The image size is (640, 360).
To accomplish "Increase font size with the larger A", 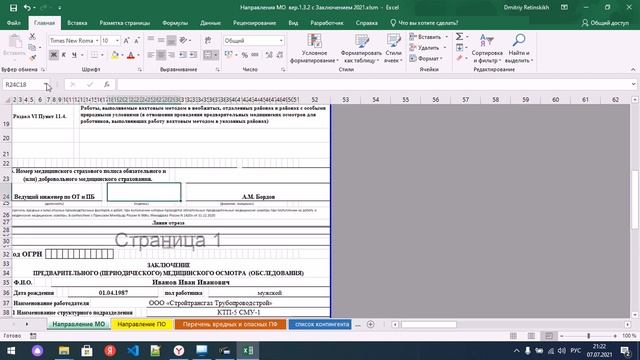I will [127, 40].
